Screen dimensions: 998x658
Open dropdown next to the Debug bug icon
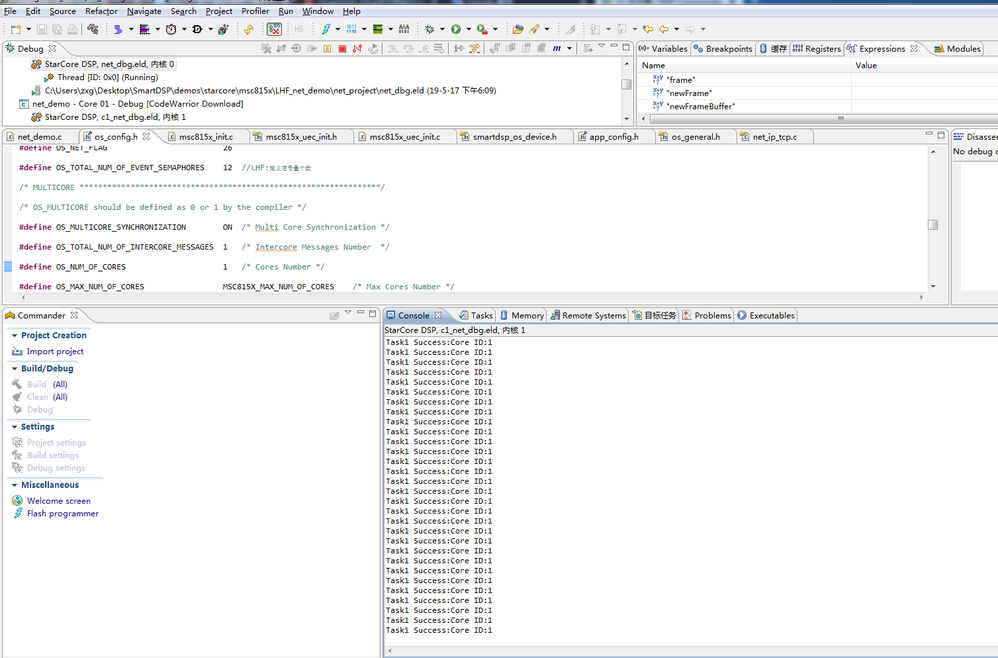(442, 29)
